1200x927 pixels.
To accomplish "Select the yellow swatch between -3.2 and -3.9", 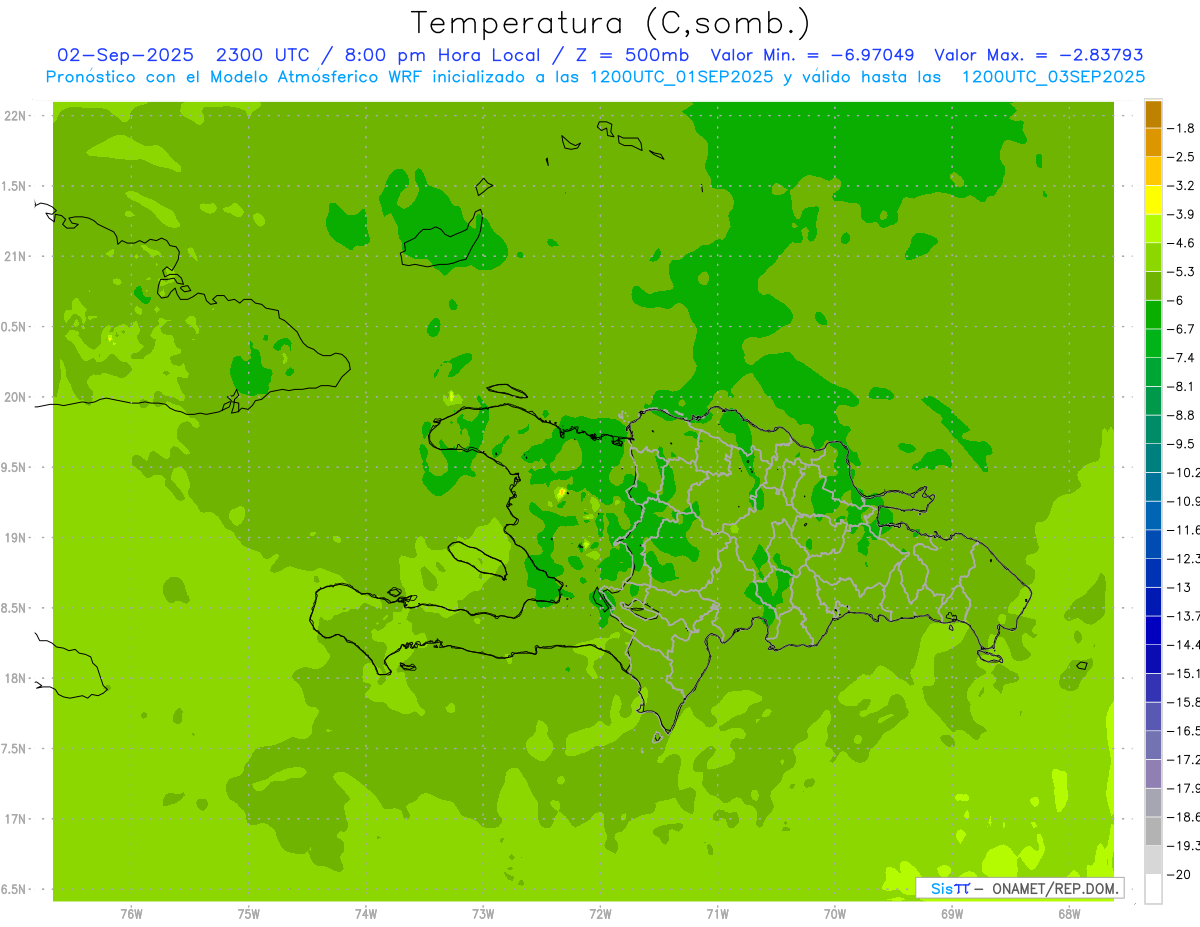I will tap(1153, 200).
